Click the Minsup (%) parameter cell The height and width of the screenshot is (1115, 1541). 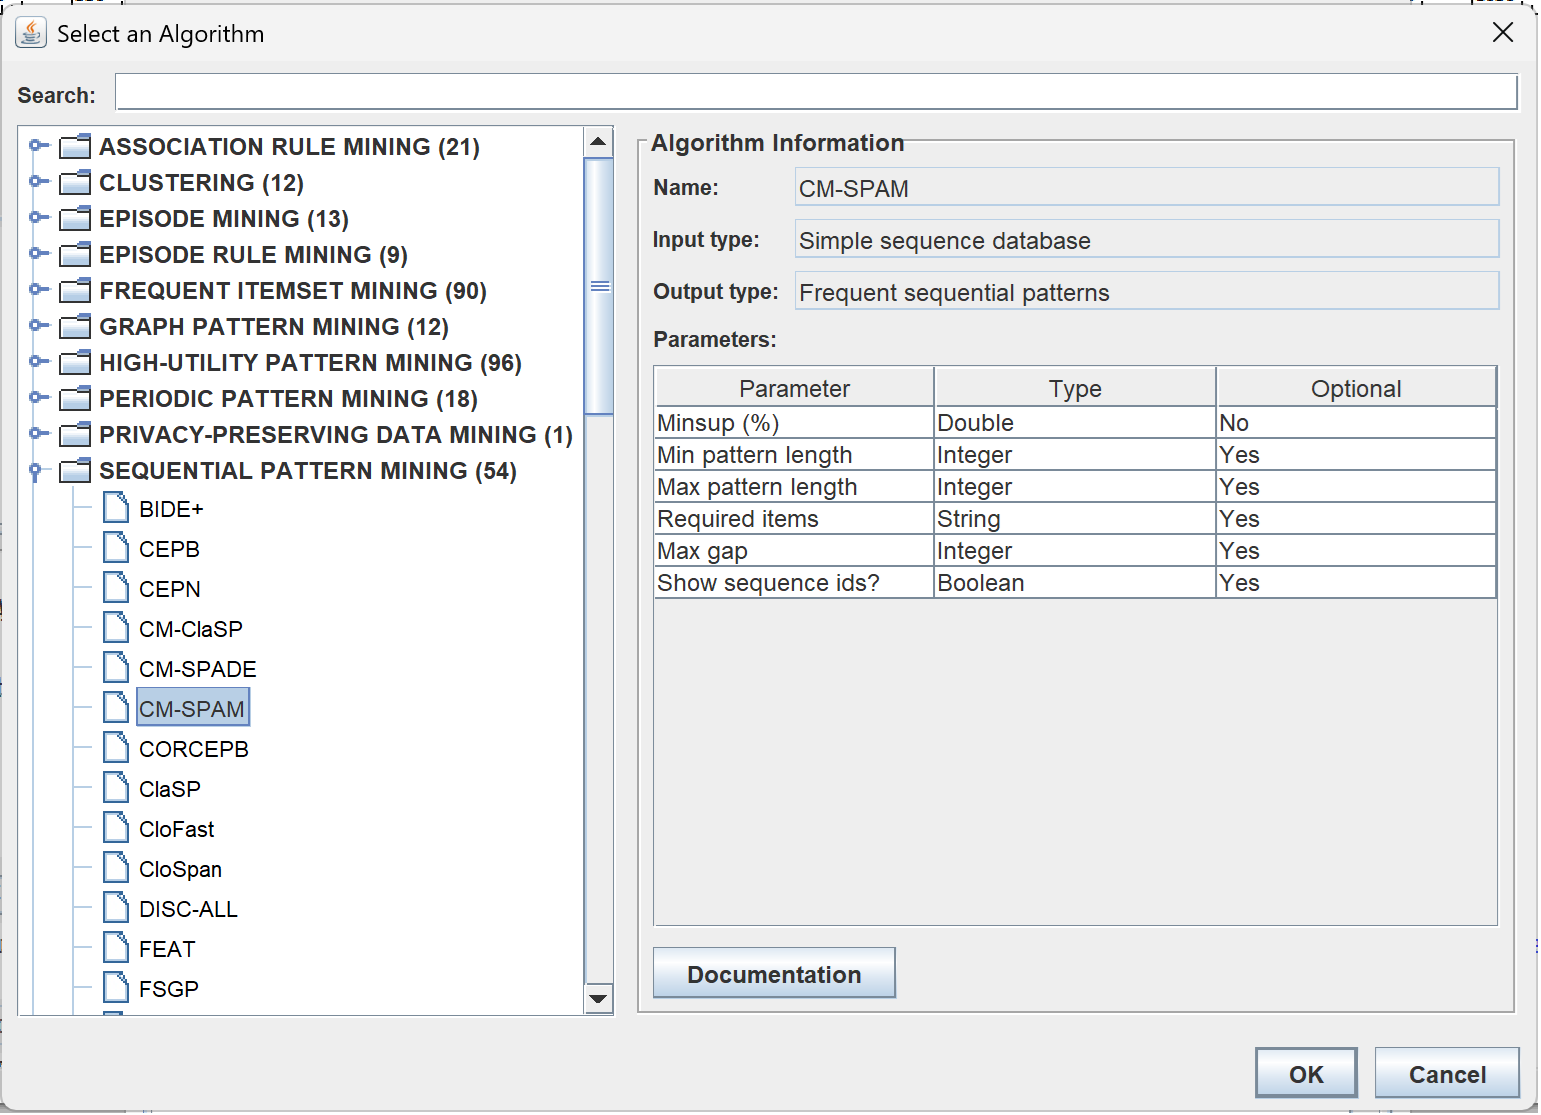click(794, 423)
